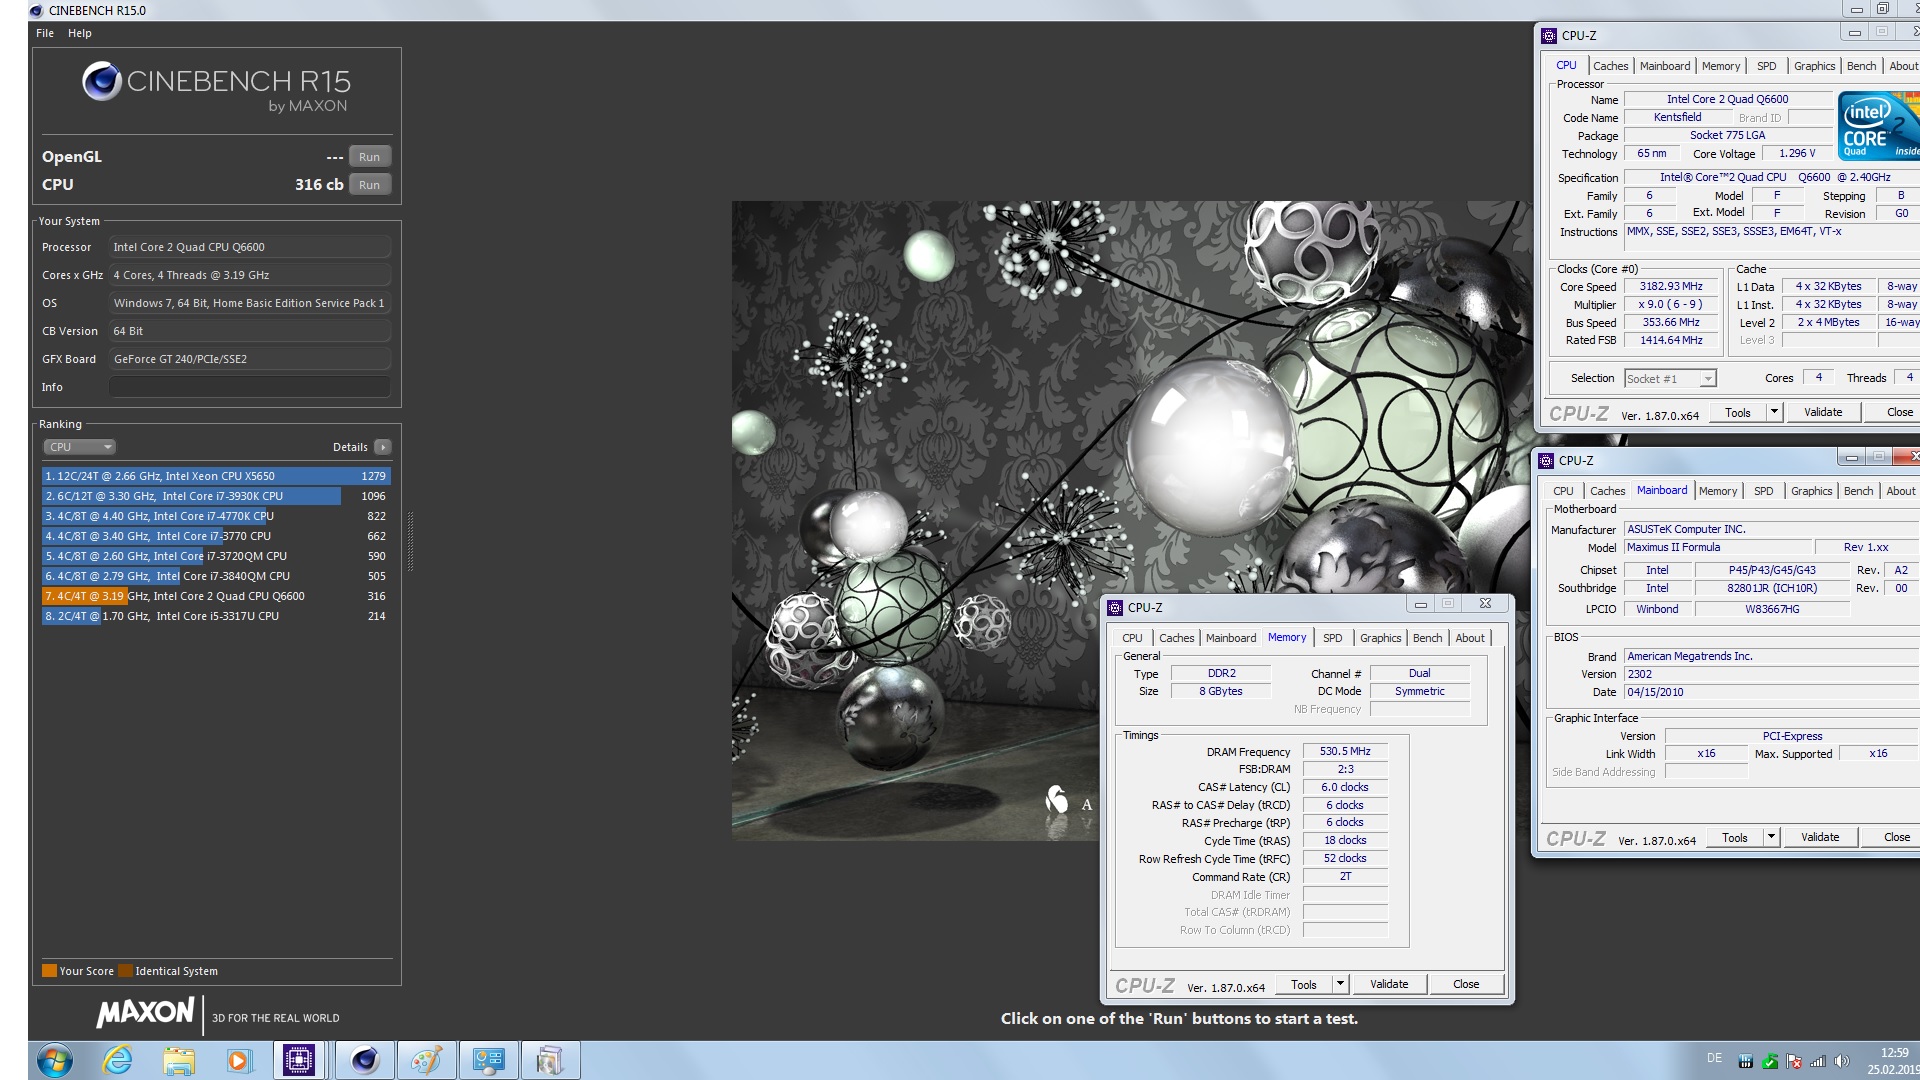Viewport: 1920px width, 1080px height.
Task: Select ranking entry Core 2 Quad Q6600
Action: (x=216, y=596)
